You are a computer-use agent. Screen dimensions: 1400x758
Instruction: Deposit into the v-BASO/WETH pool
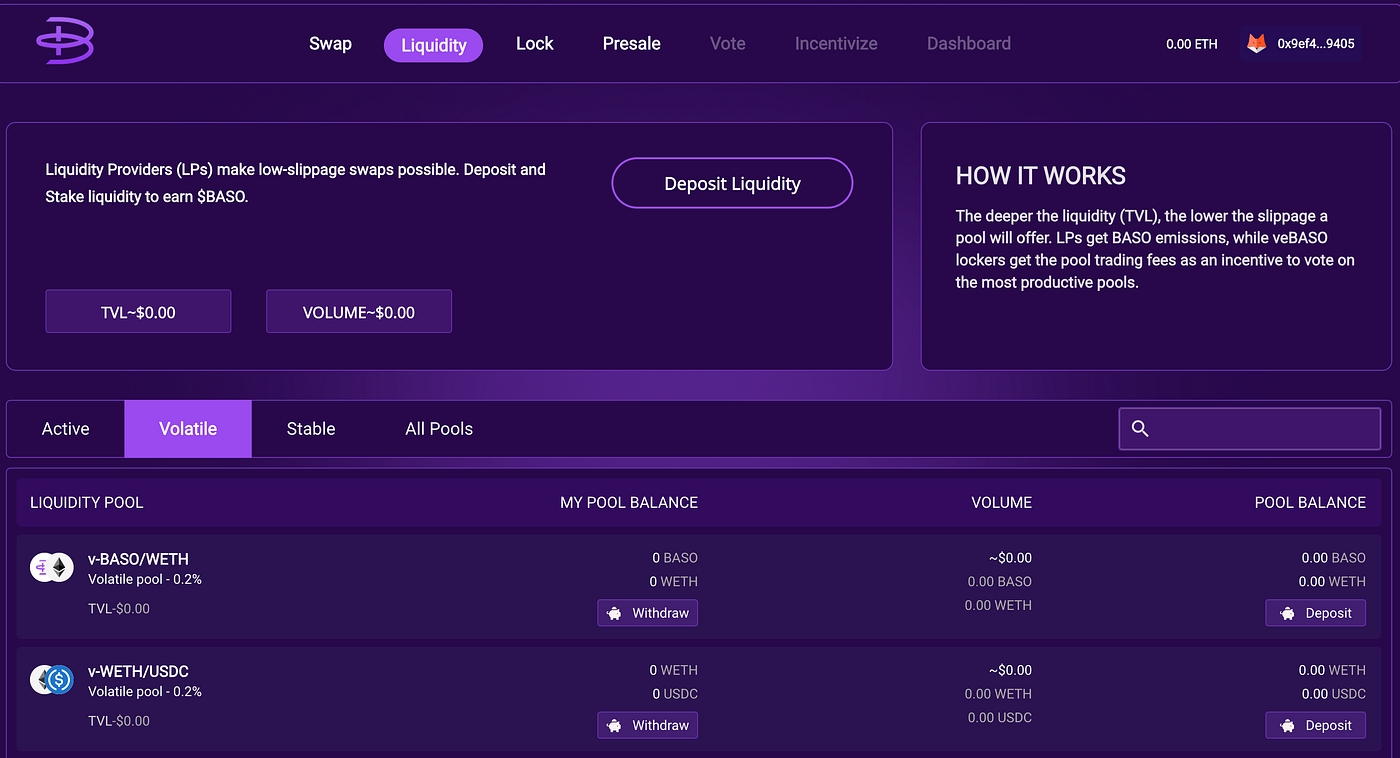(1315, 613)
